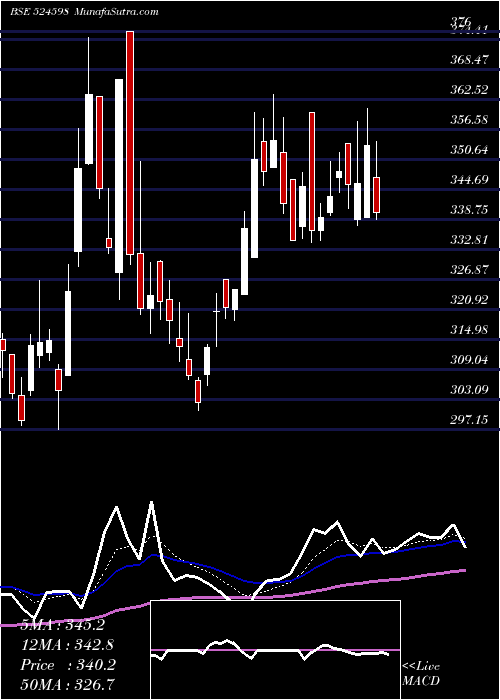Click the 5MA : 345.2 readout
The width and height of the screenshot is (500, 700).
[x=63, y=625]
